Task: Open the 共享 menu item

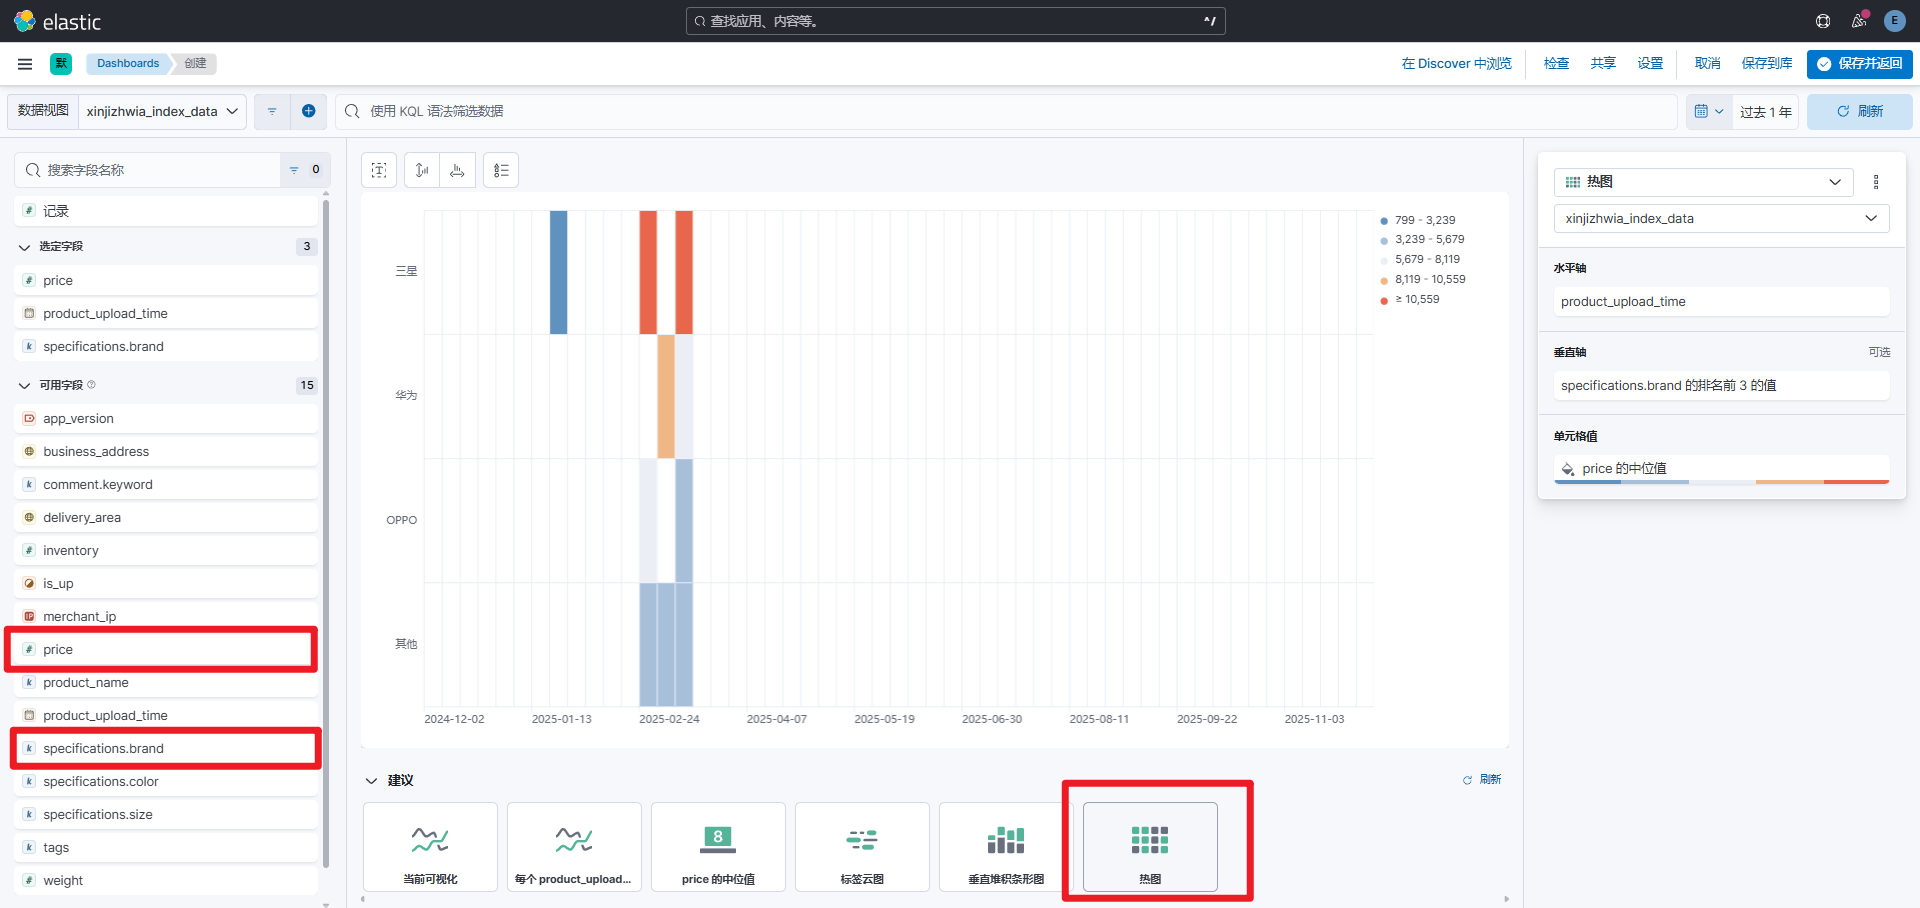Action: [x=1603, y=63]
